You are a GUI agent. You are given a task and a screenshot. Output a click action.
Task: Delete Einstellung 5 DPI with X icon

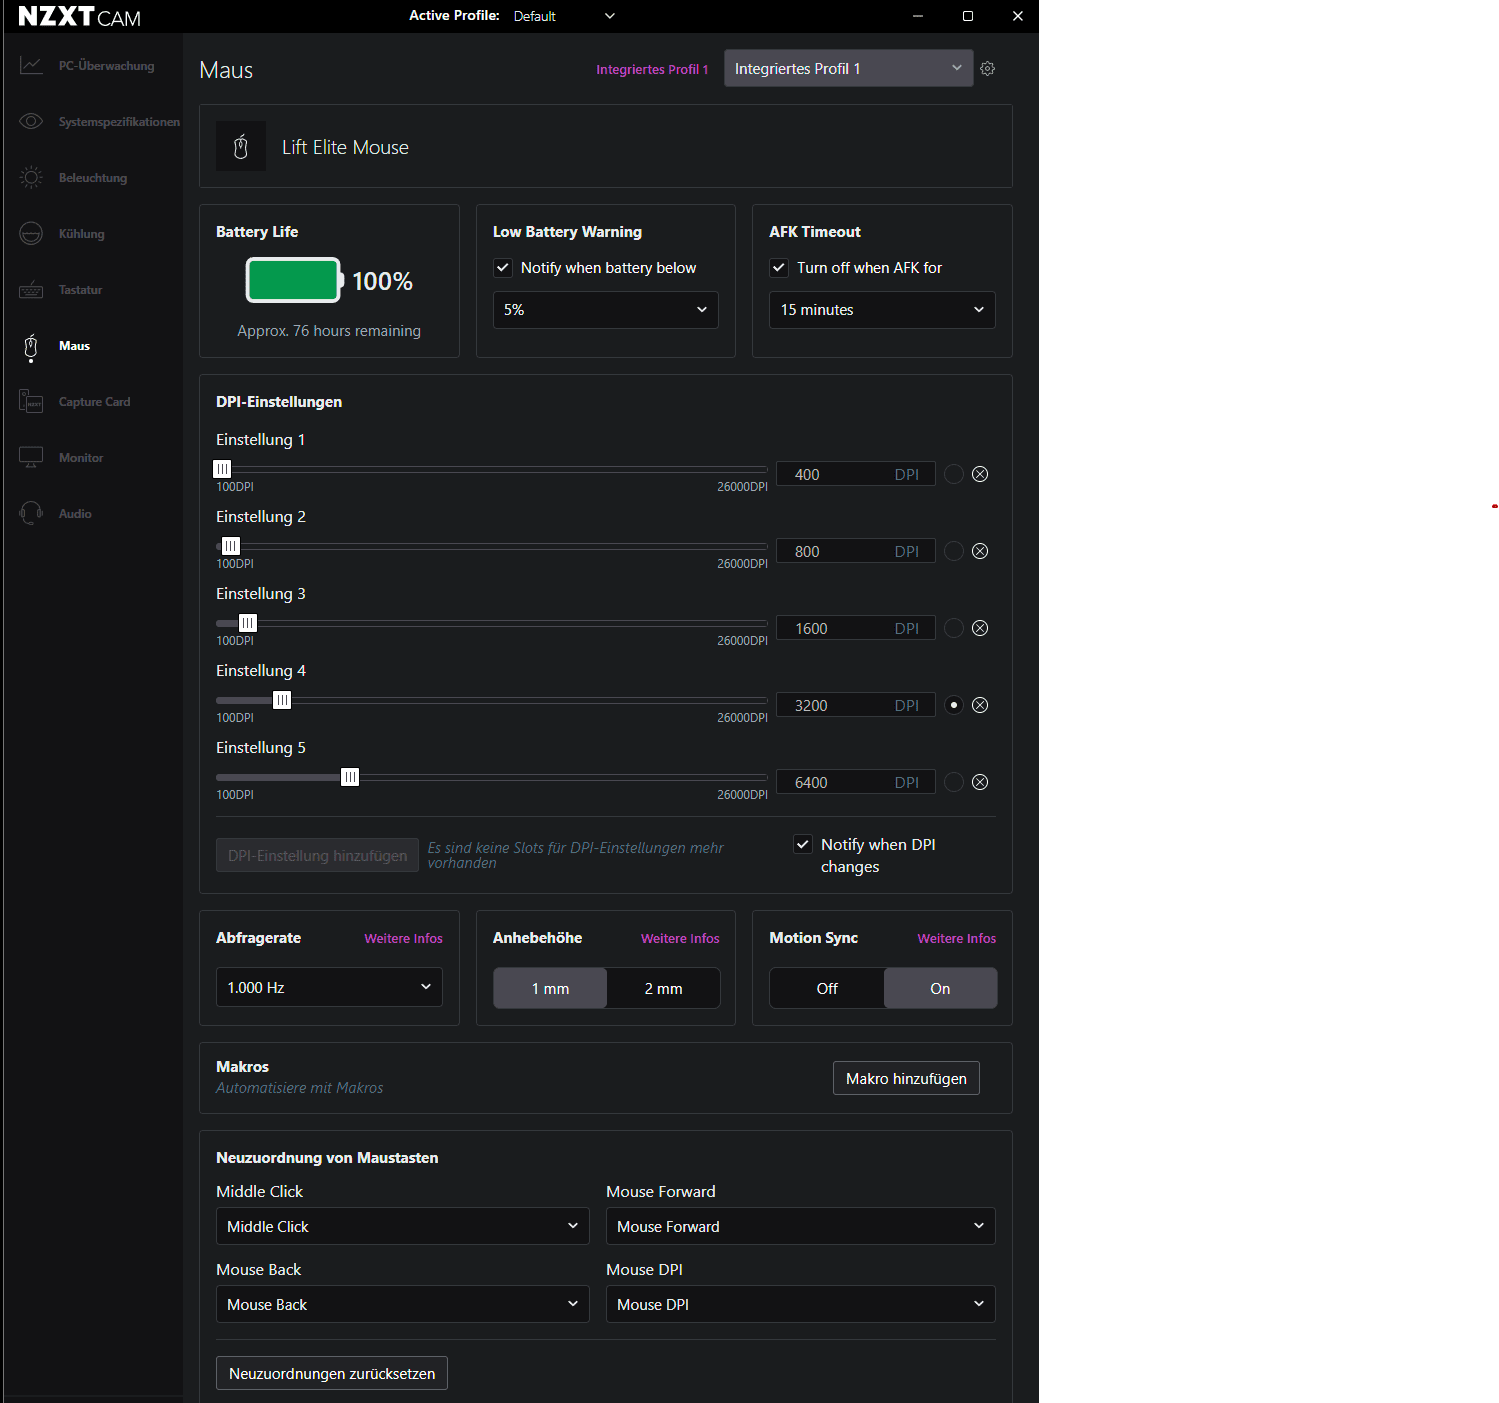(x=980, y=782)
